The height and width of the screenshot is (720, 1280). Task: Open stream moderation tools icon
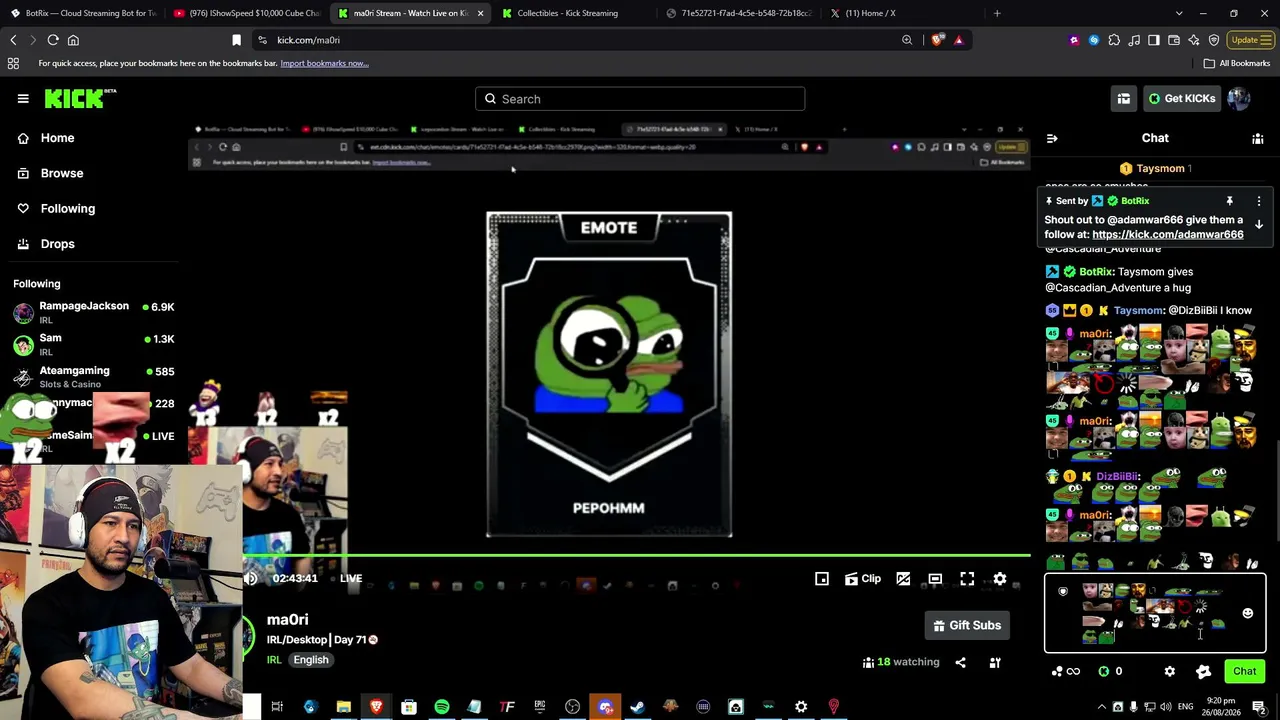point(995,662)
